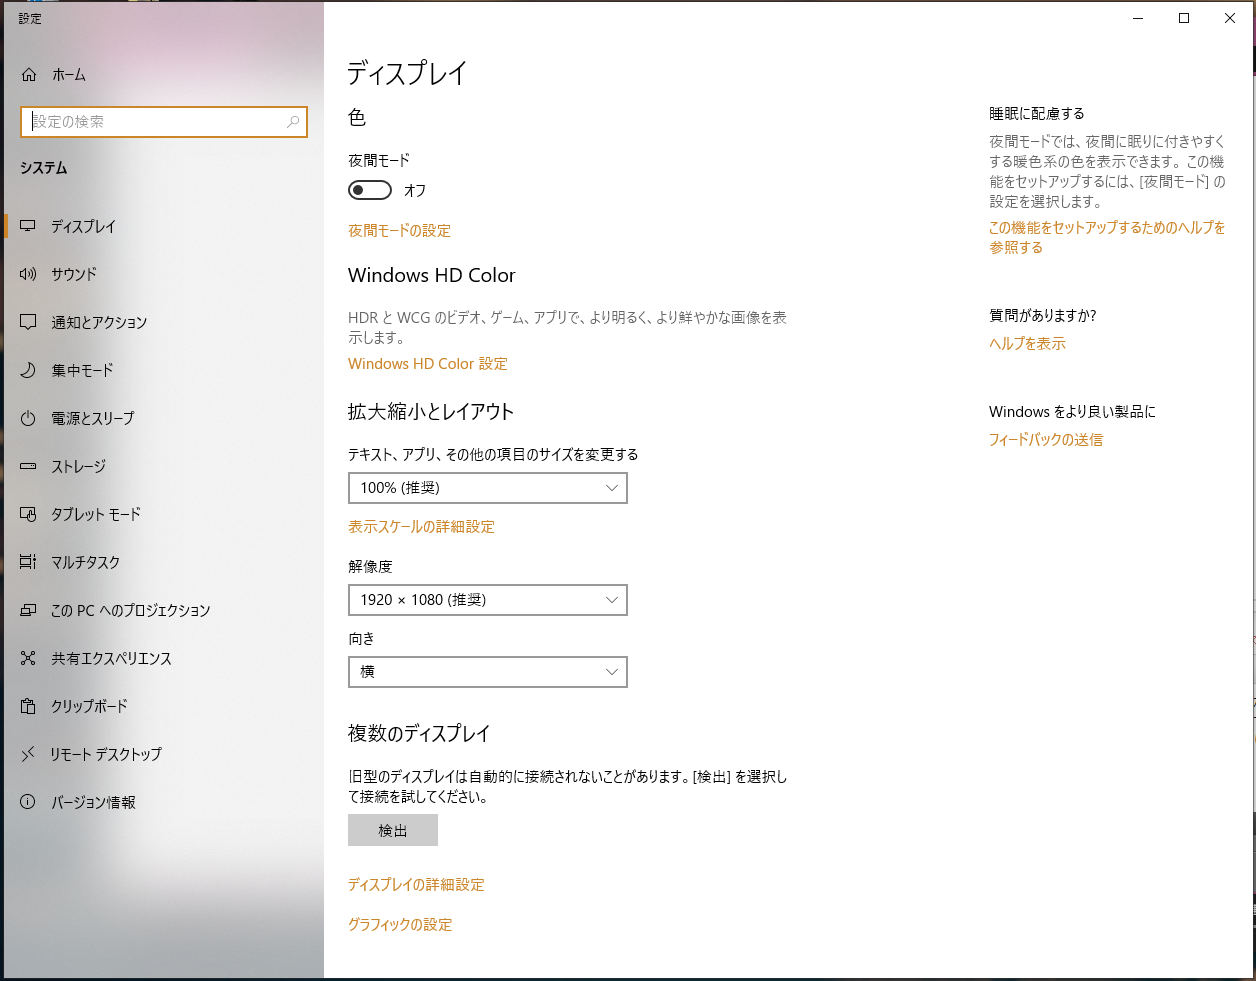The image size is (1256, 981).
Task: Open この PC へのプロジェクション page
Action: (162, 610)
